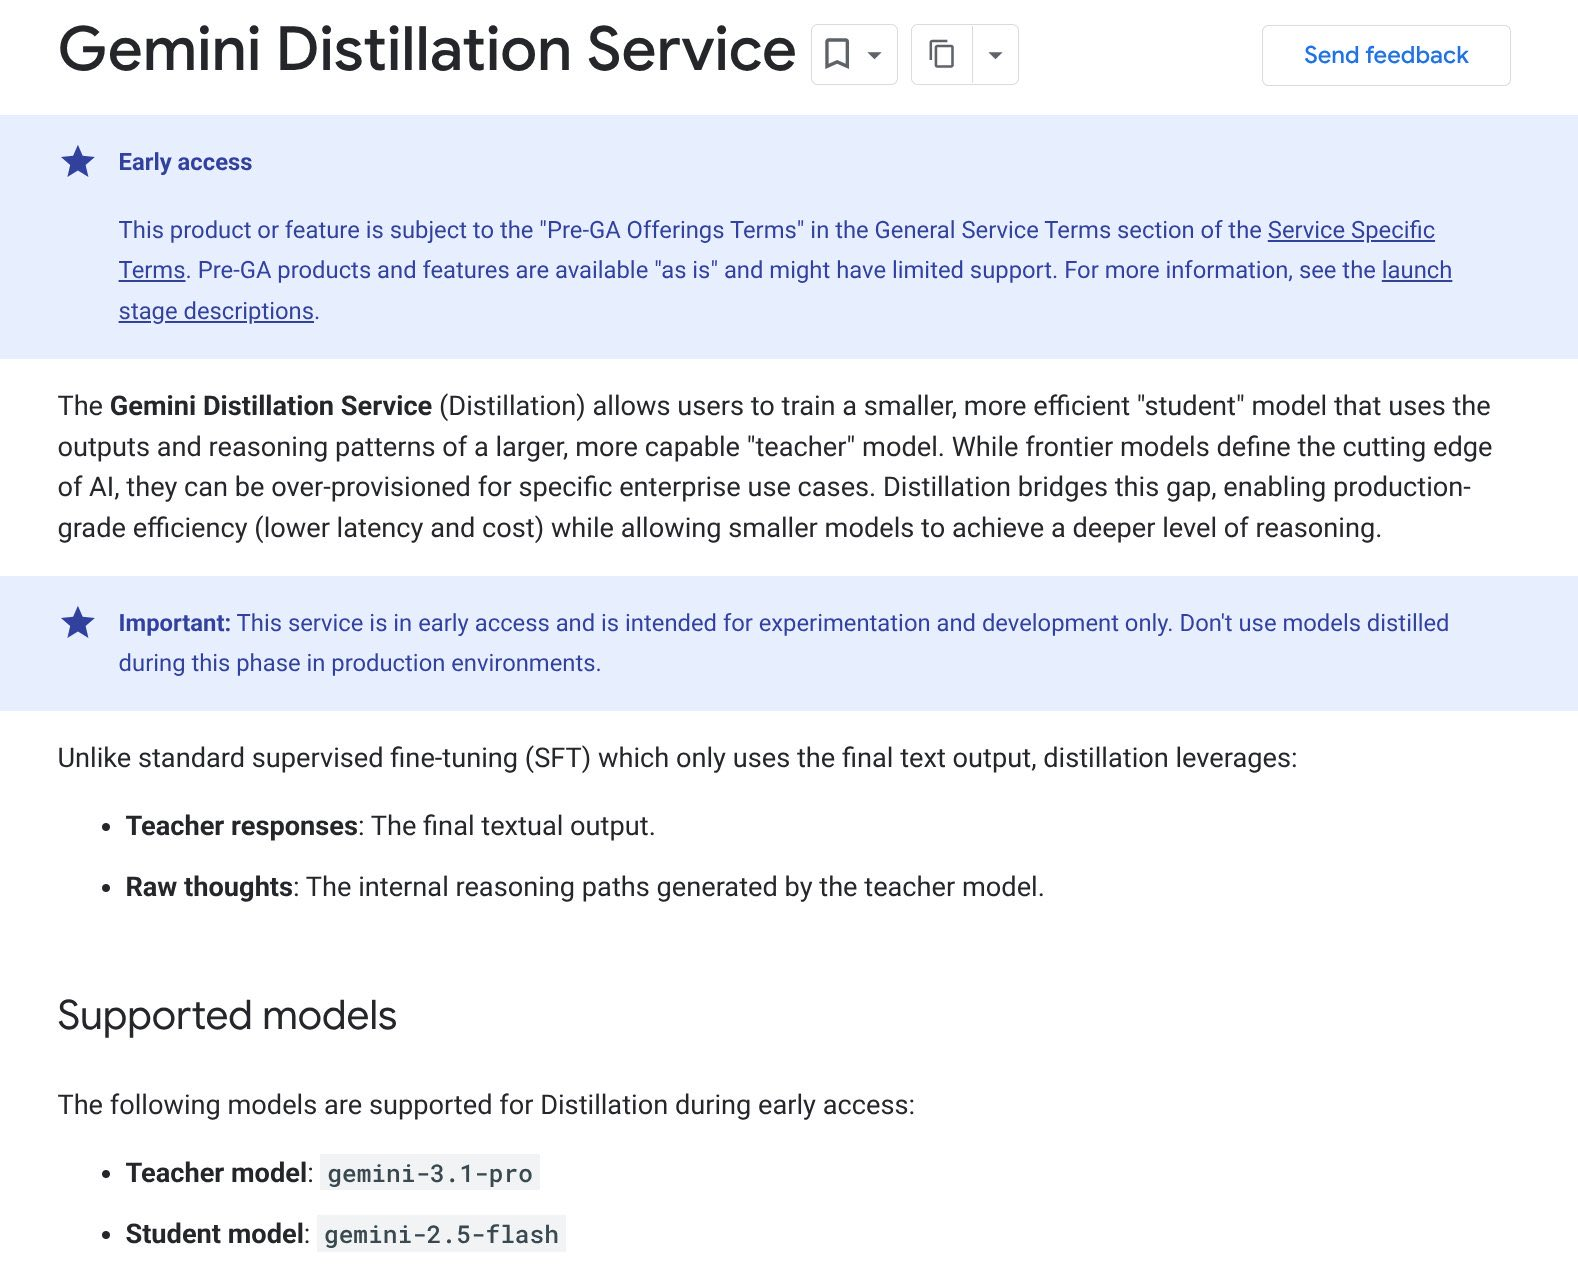
Task: Click the Send feedback button
Action: coord(1386,55)
